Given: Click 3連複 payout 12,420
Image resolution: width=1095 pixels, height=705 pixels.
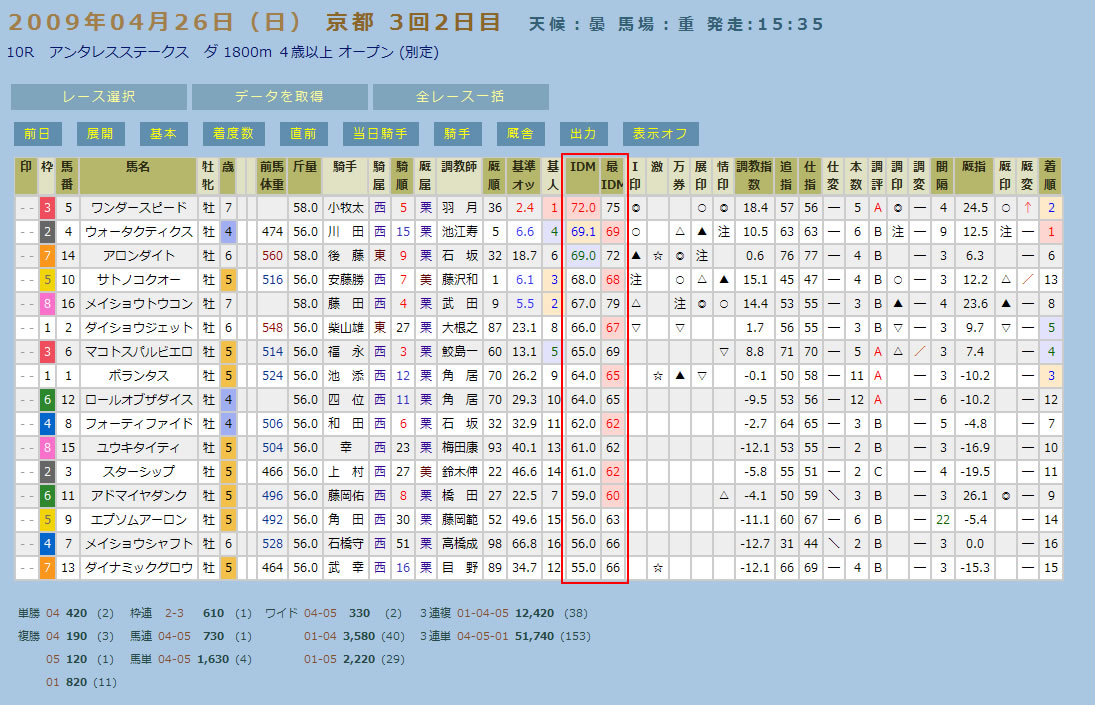Looking at the screenshot, I should coord(534,613).
